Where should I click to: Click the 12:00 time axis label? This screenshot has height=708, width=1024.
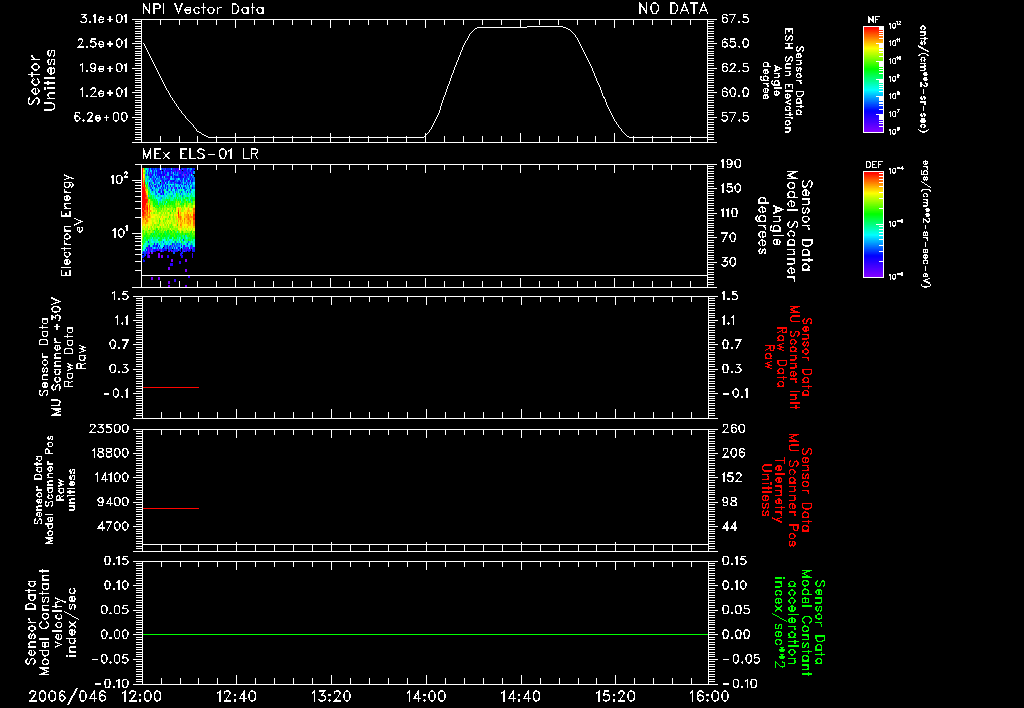click(x=142, y=696)
